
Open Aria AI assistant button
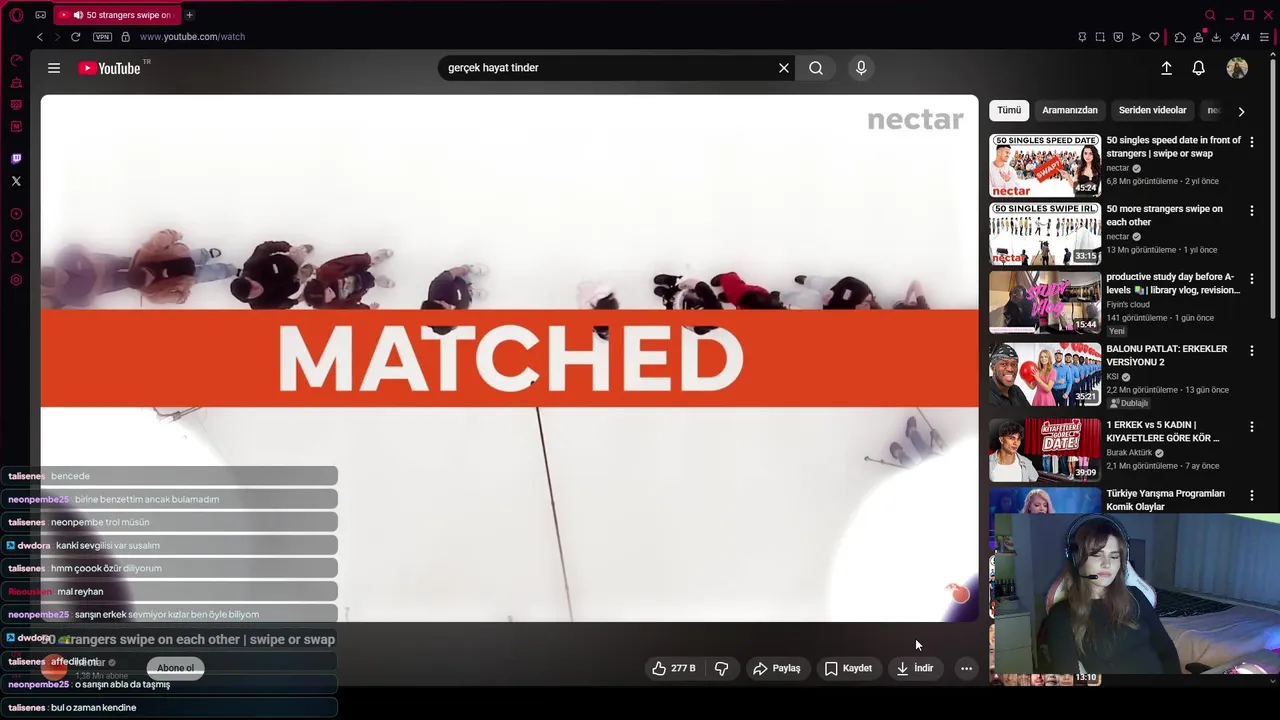pos(1240,37)
